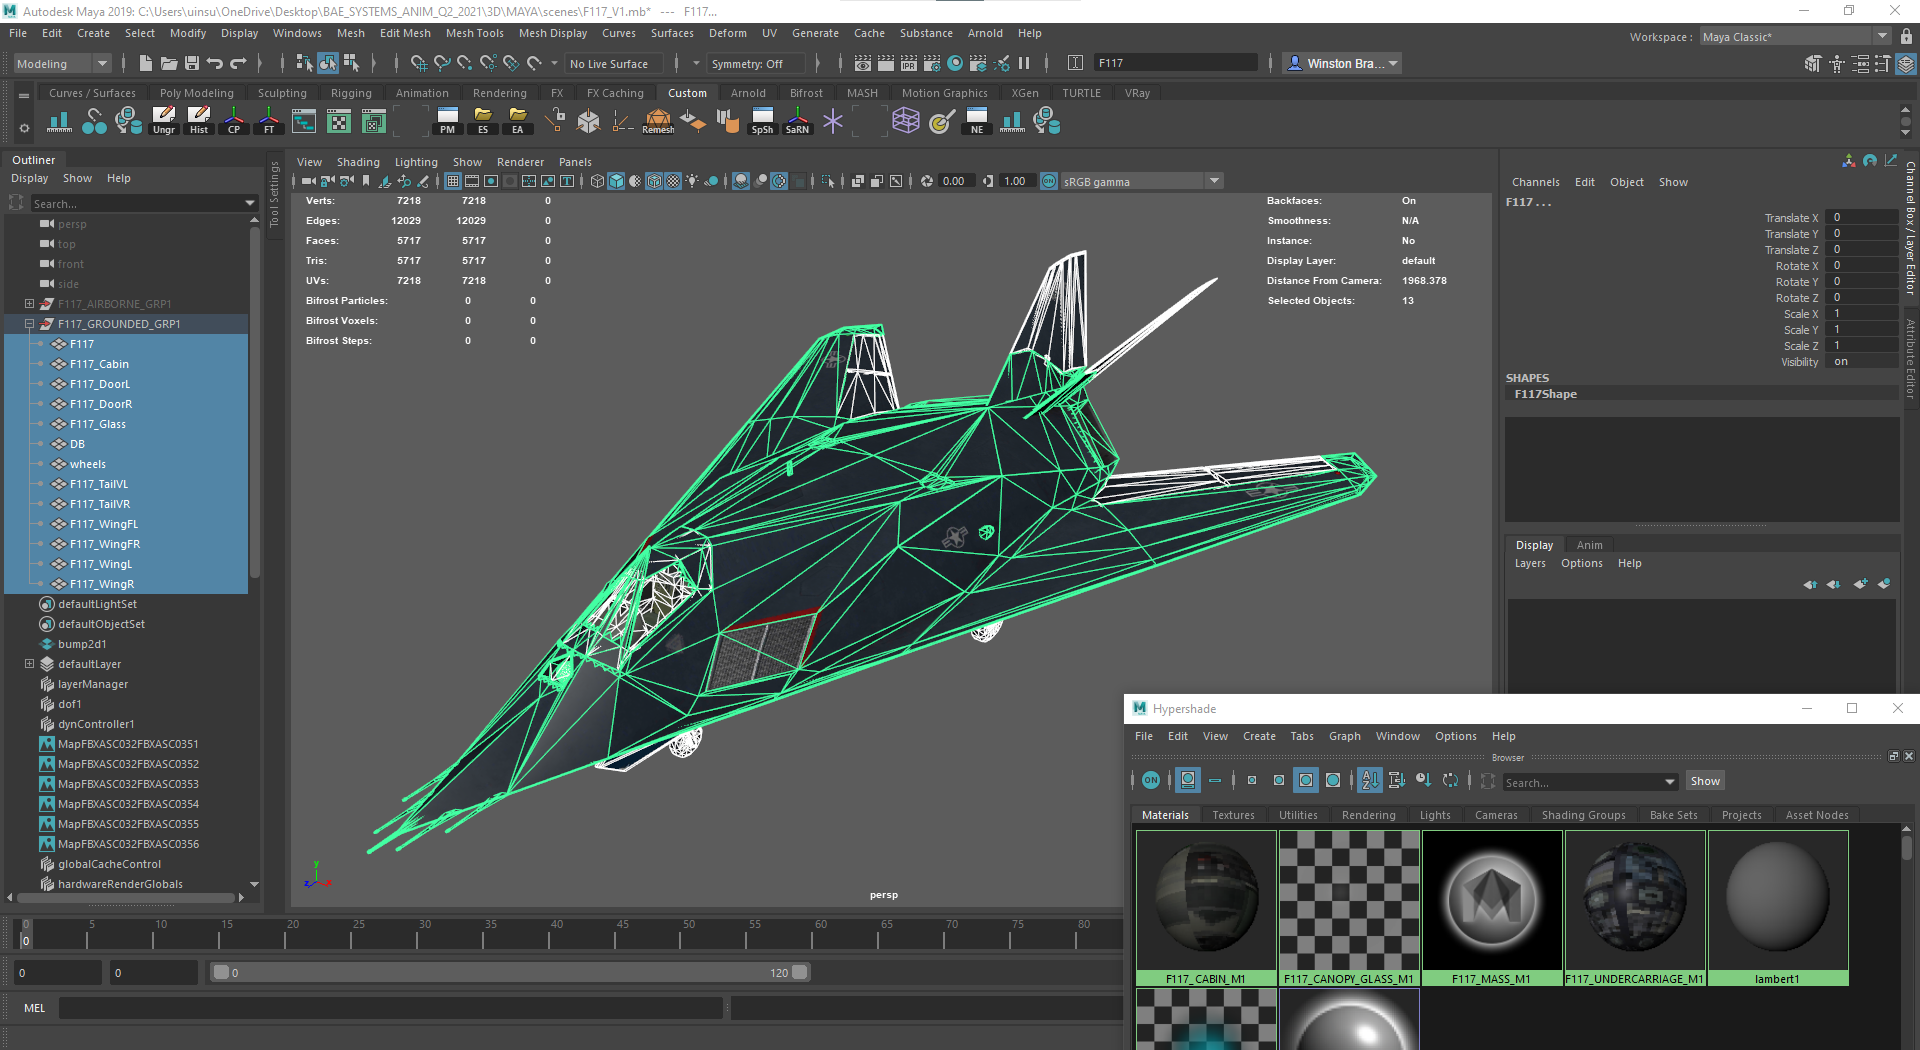Click the MEL command line input
The width and height of the screenshot is (1920, 1050).
[x=390, y=1008]
